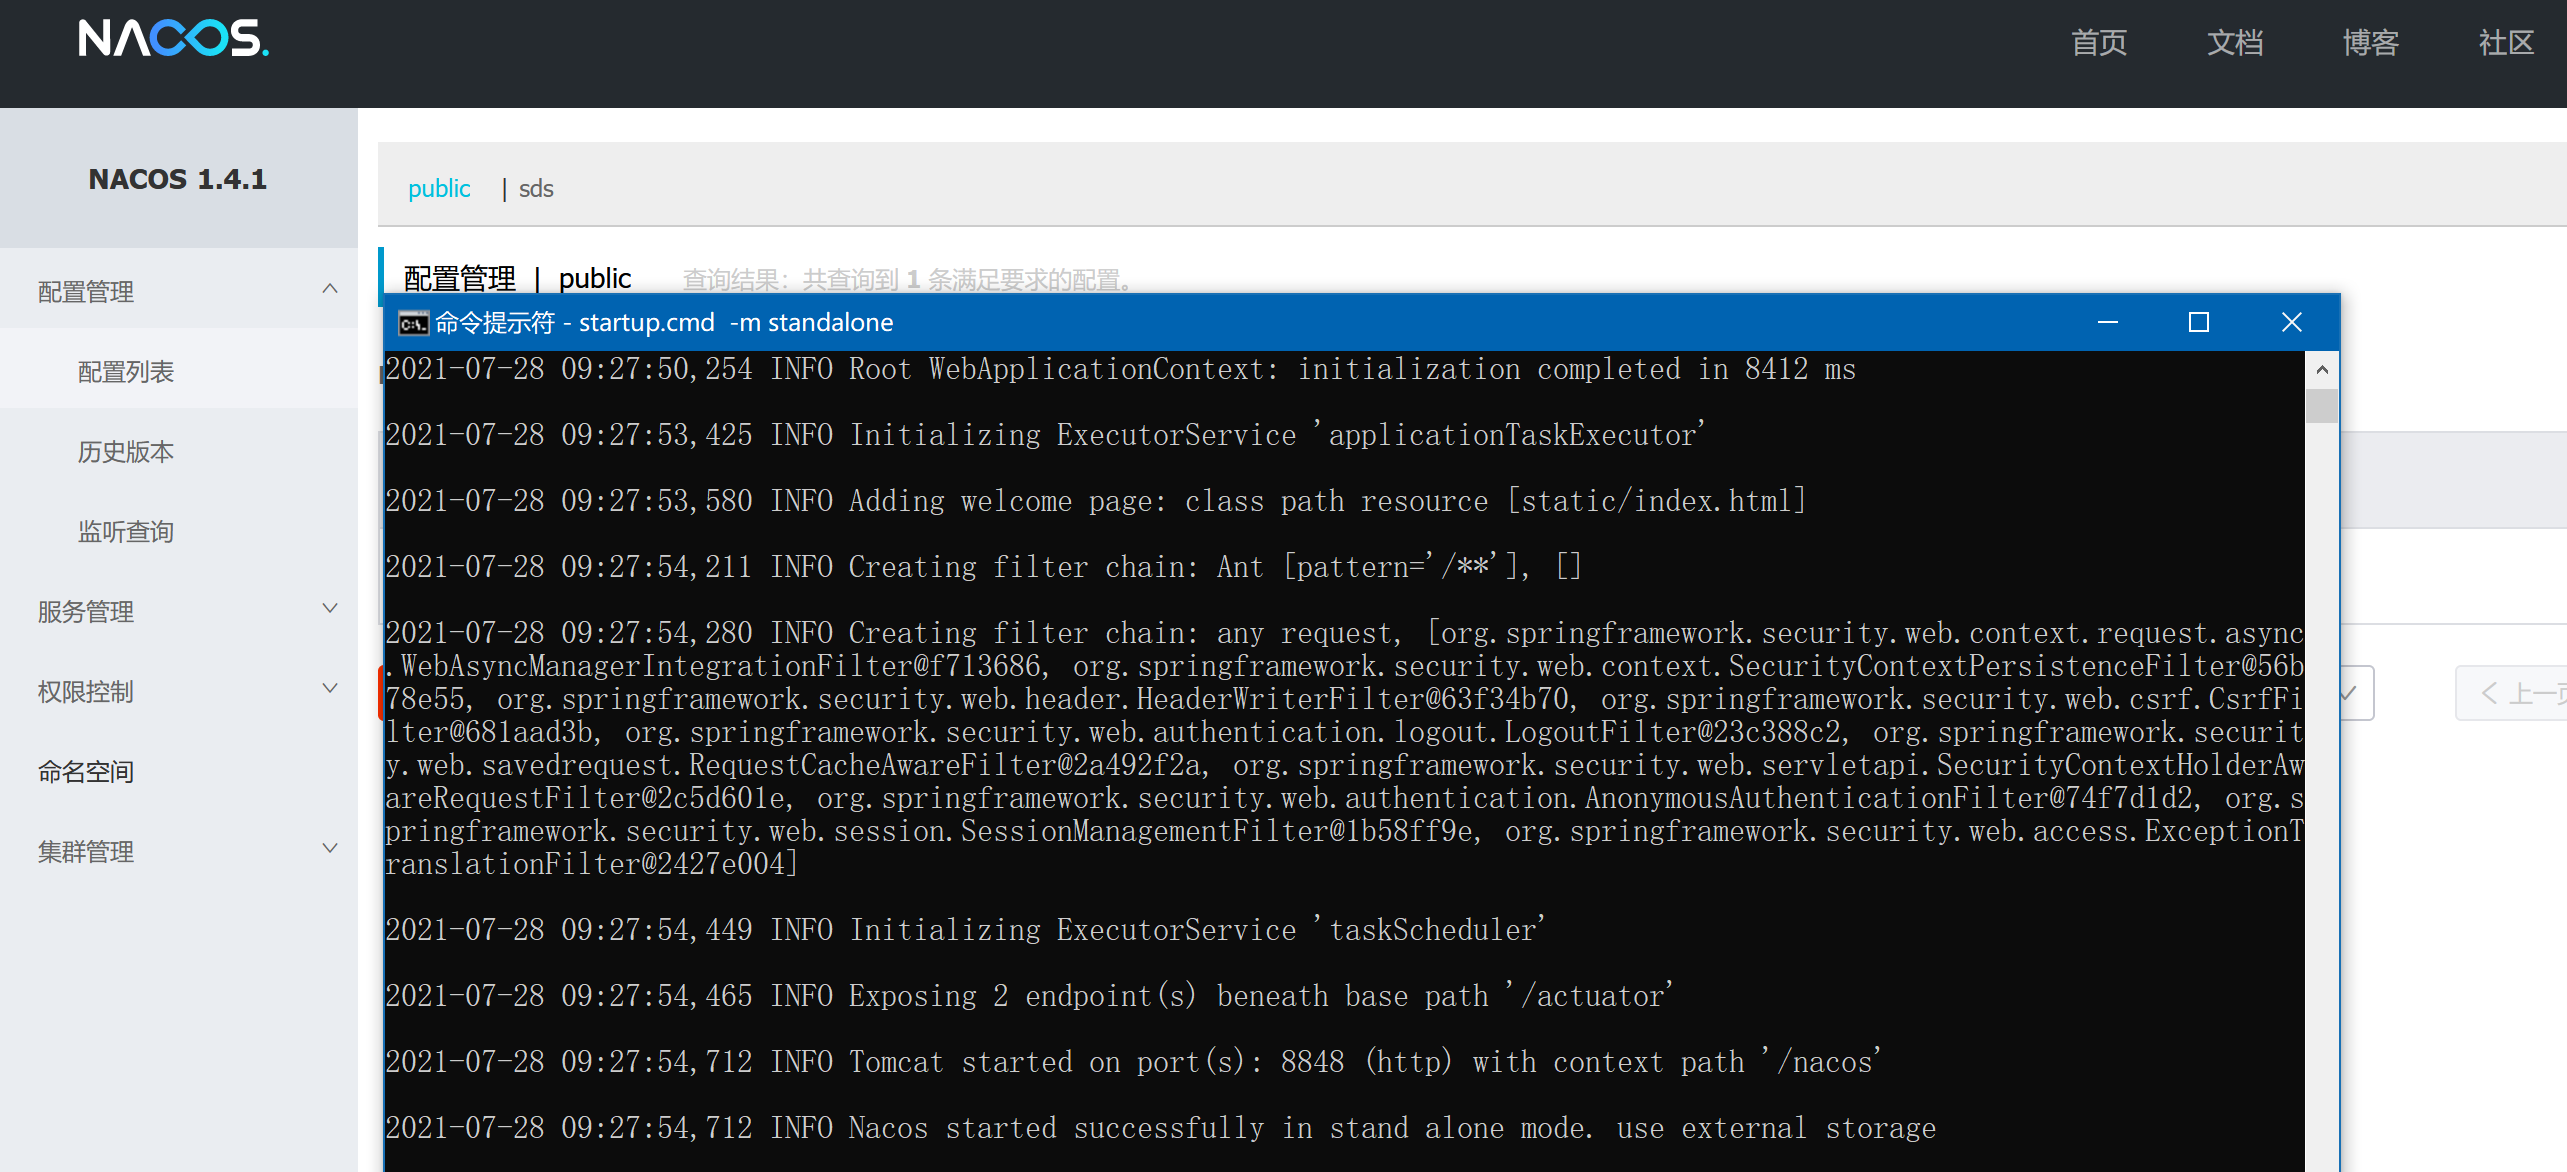The image size is (2567, 1172).
Task: Select the public namespace tab
Action: pos(439,188)
